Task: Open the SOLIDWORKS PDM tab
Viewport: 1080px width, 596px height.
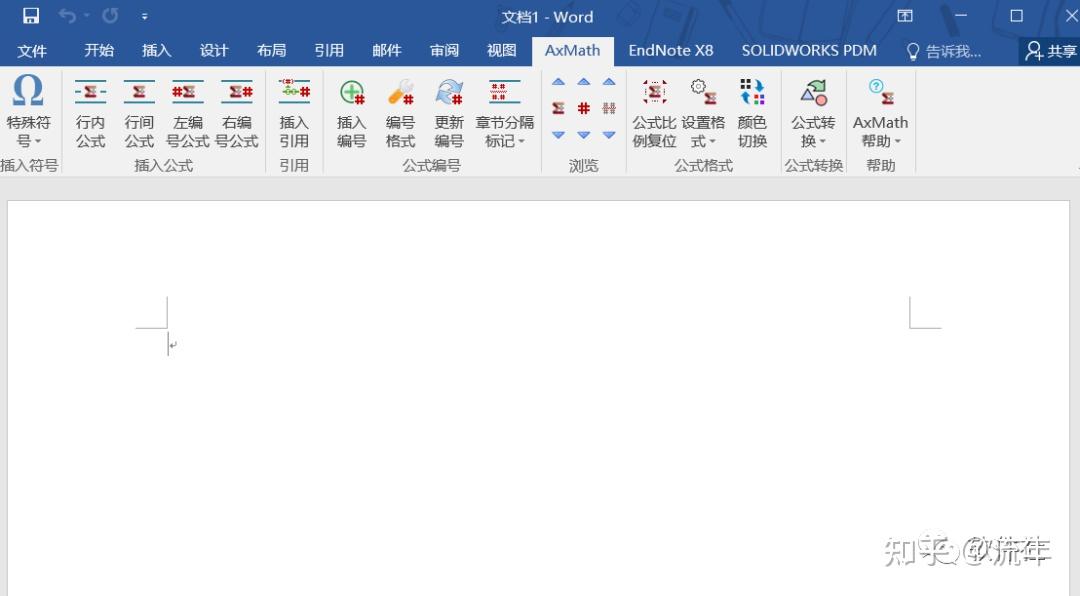Action: (809, 50)
